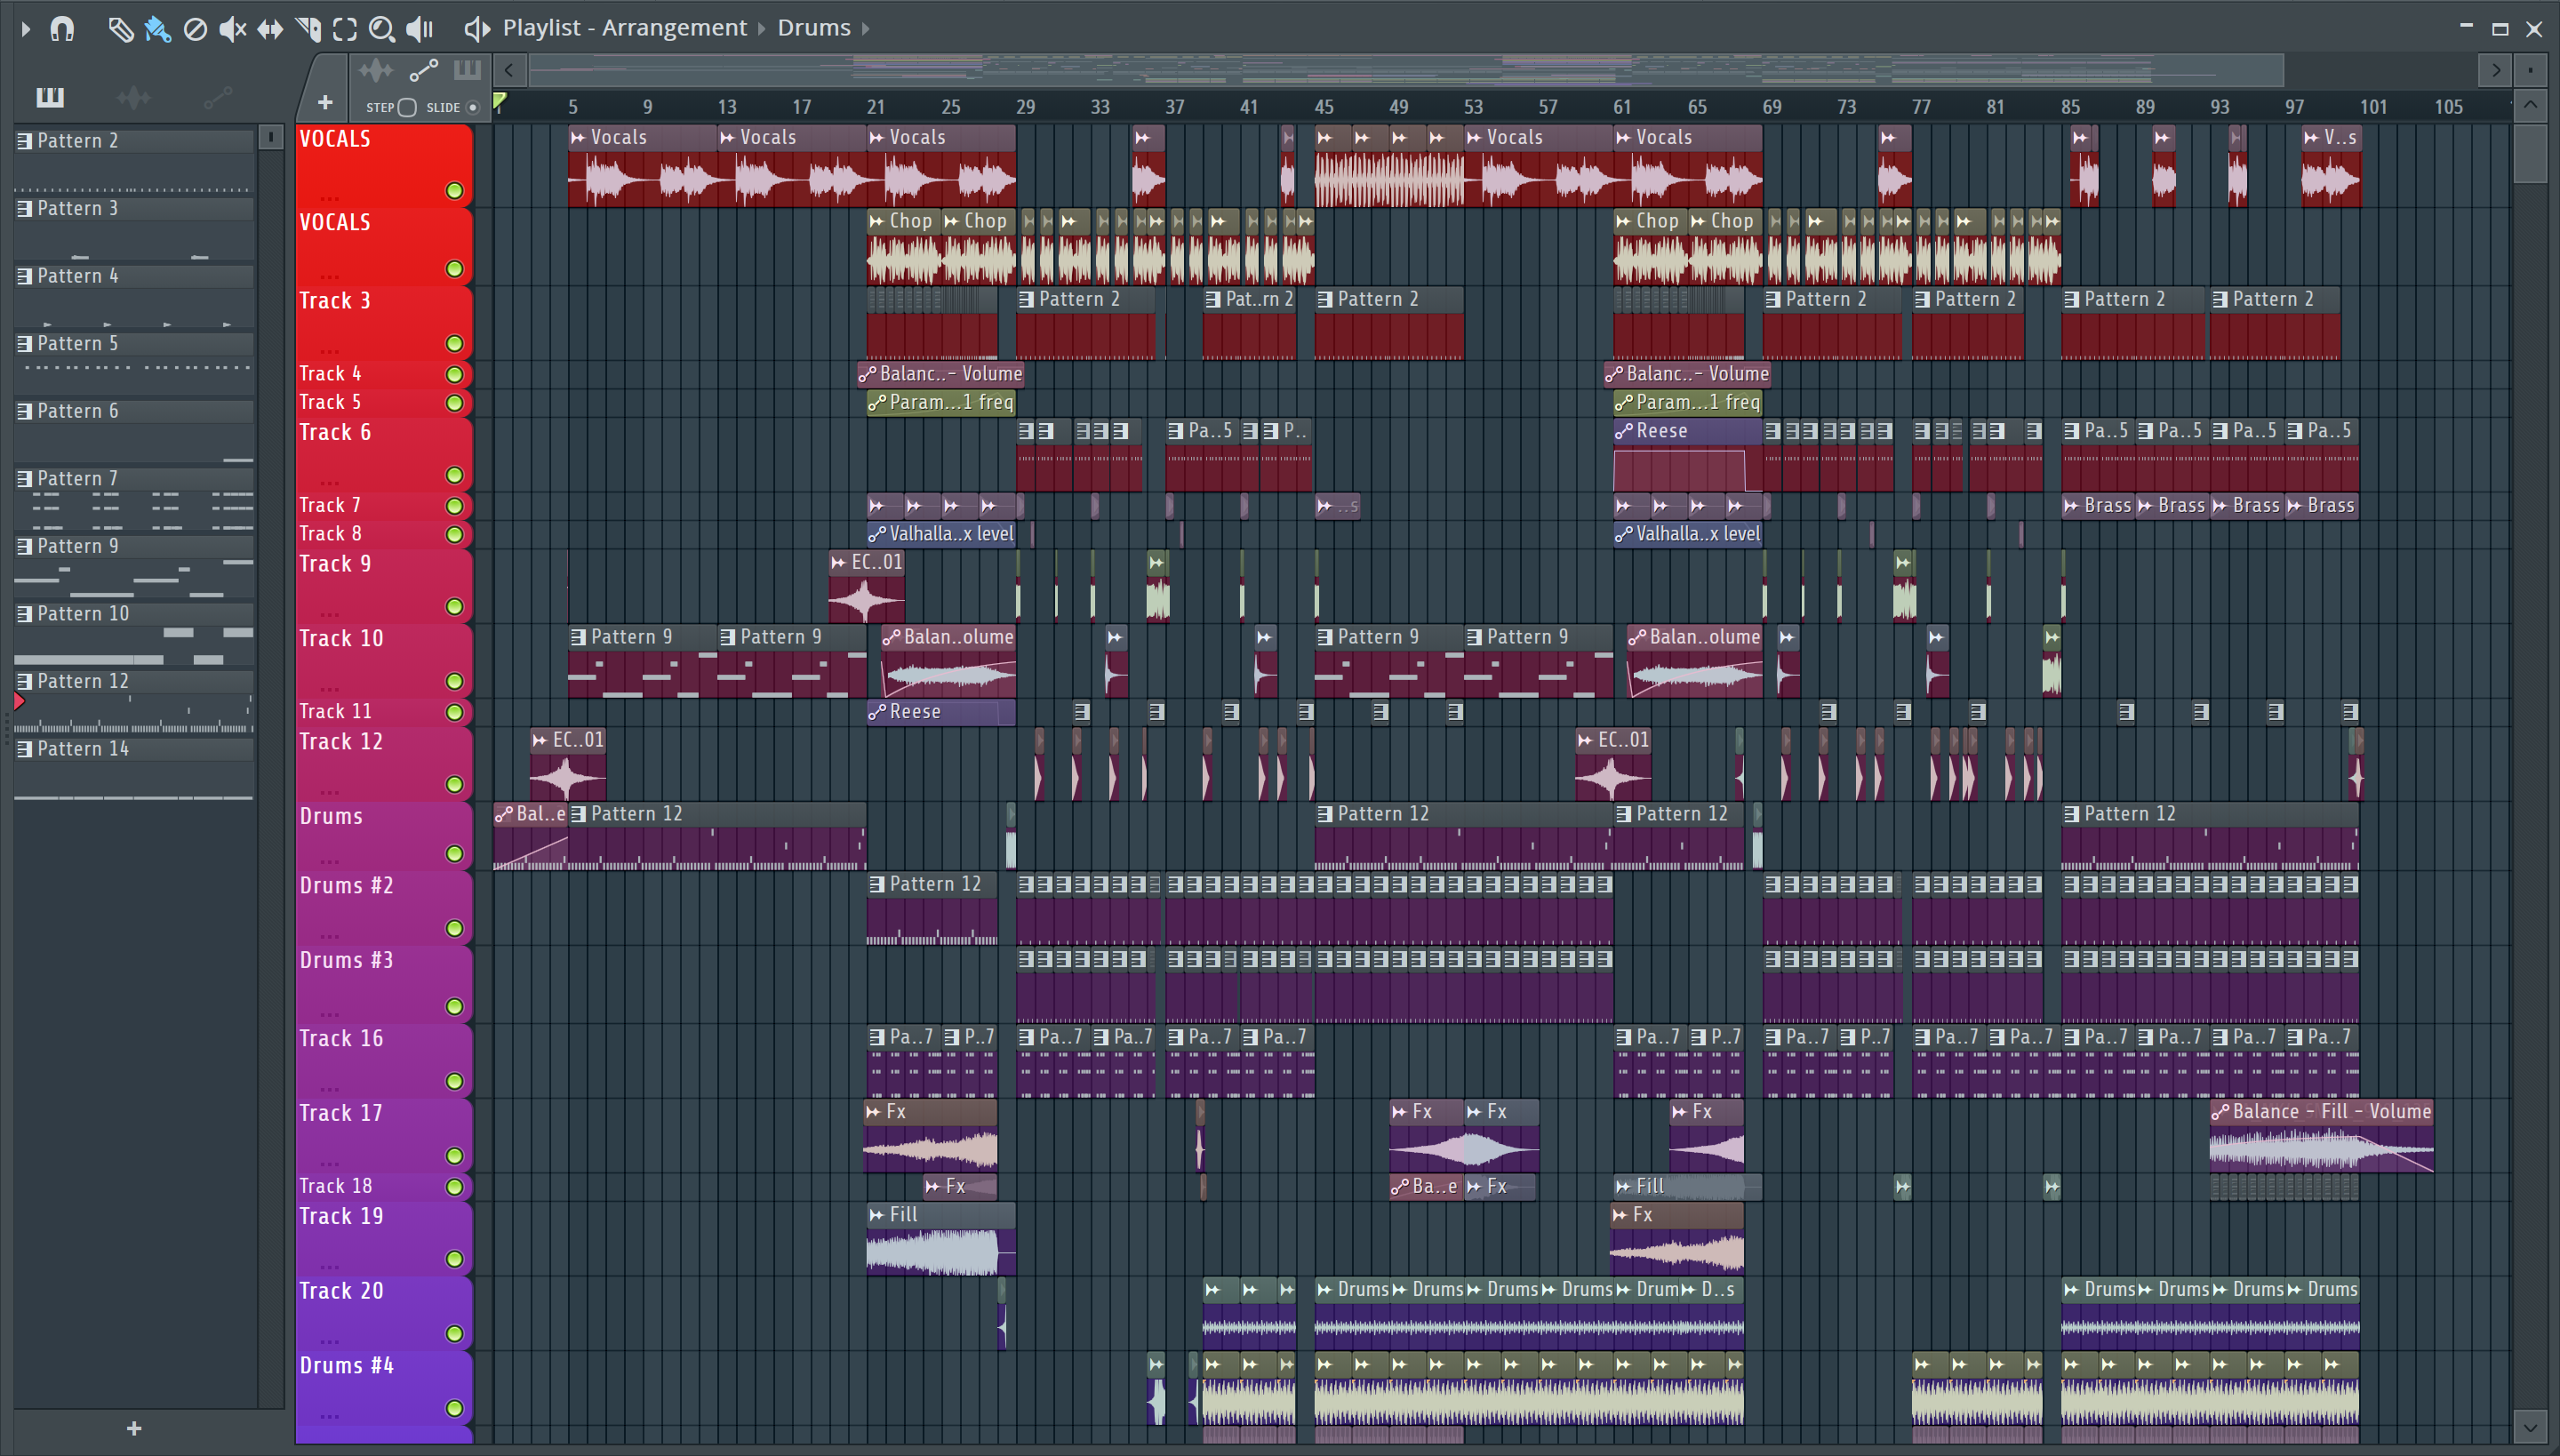Focus audio clips in playlist header

pos(376,70)
